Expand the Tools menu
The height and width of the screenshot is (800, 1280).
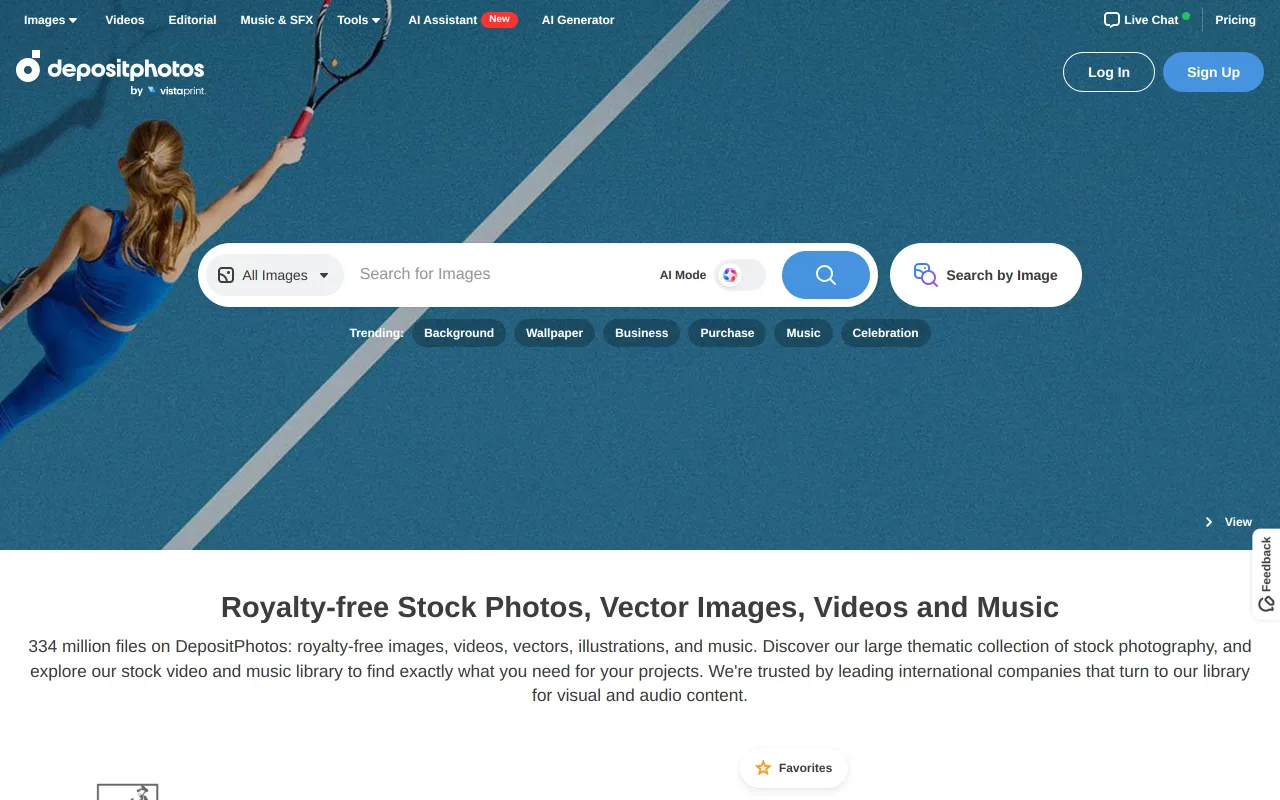[x=358, y=20]
